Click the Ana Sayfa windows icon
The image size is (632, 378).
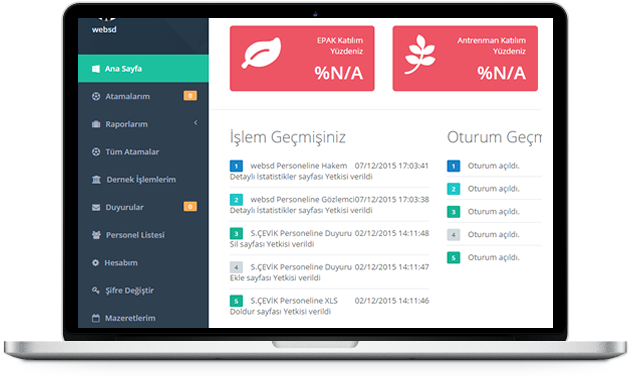point(96,69)
